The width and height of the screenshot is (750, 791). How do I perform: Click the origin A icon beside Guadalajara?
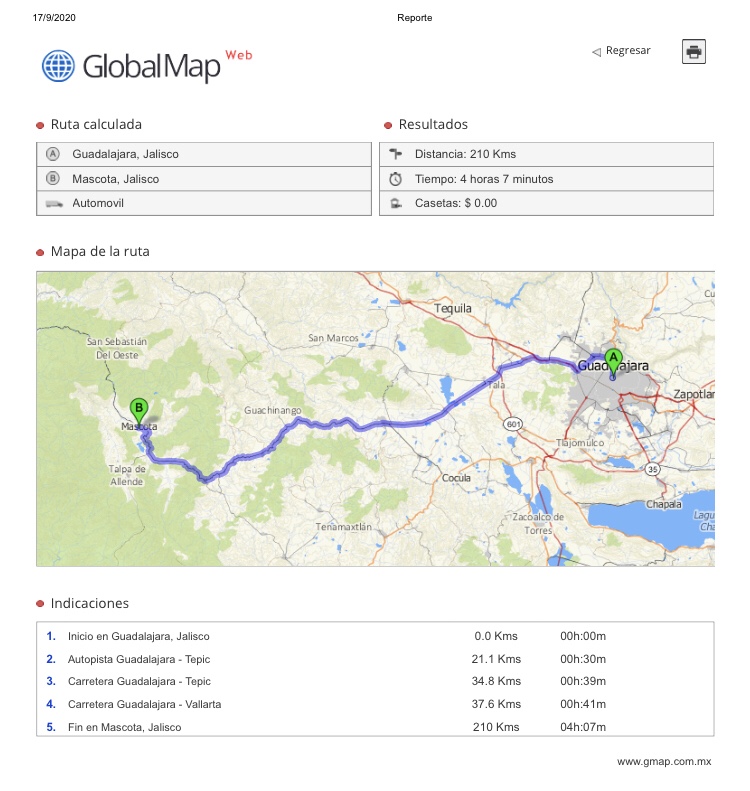click(53, 154)
